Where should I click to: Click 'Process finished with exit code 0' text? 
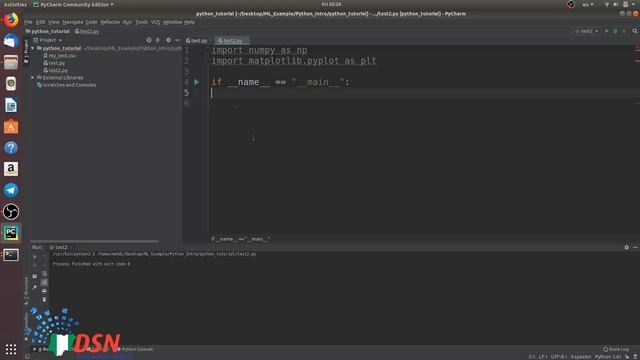91,264
